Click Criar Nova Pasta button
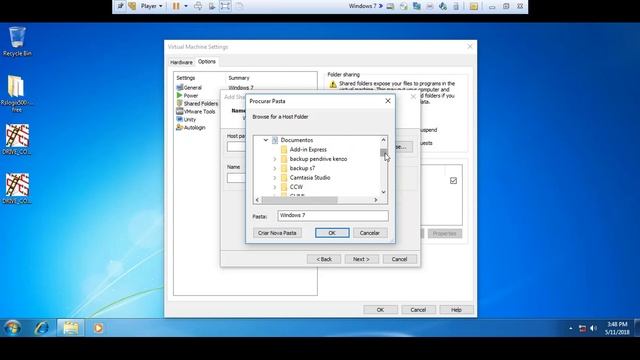Image resolution: width=640 pixels, height=360 pixels. tap(277, 233)
